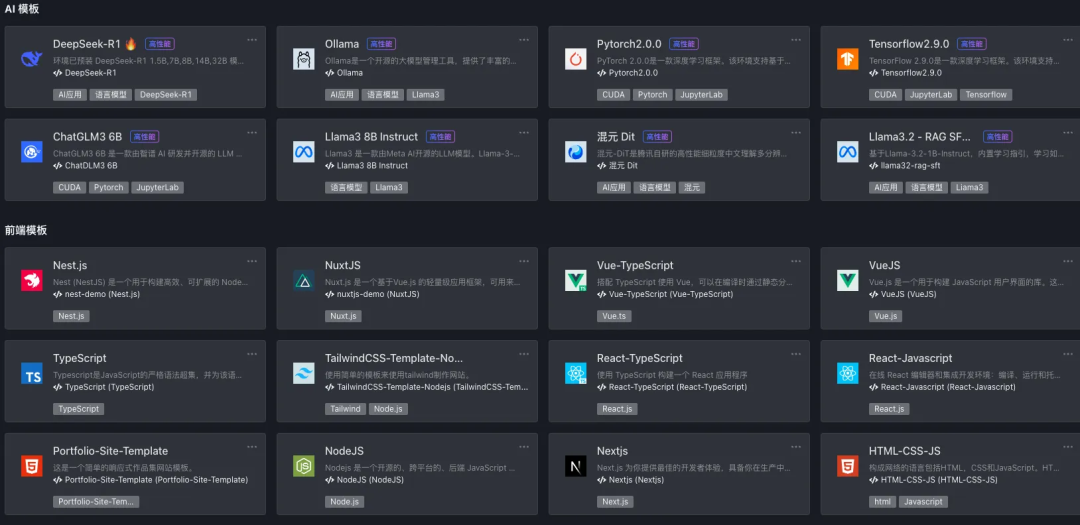This screenshot has height=525, width=1080.
Task: Open the more options menu on NuxtJS card
Action: pos(524,260)
